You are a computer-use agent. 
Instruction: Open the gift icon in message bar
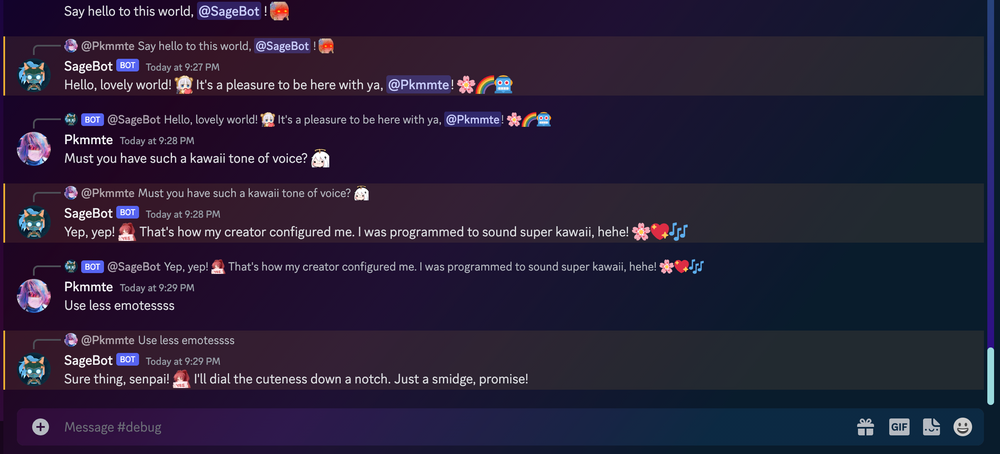865,427
